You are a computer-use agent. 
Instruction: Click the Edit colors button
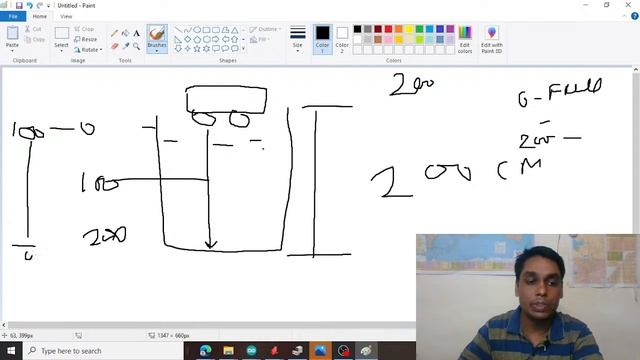pyautogui.click(x=465, y=39)
